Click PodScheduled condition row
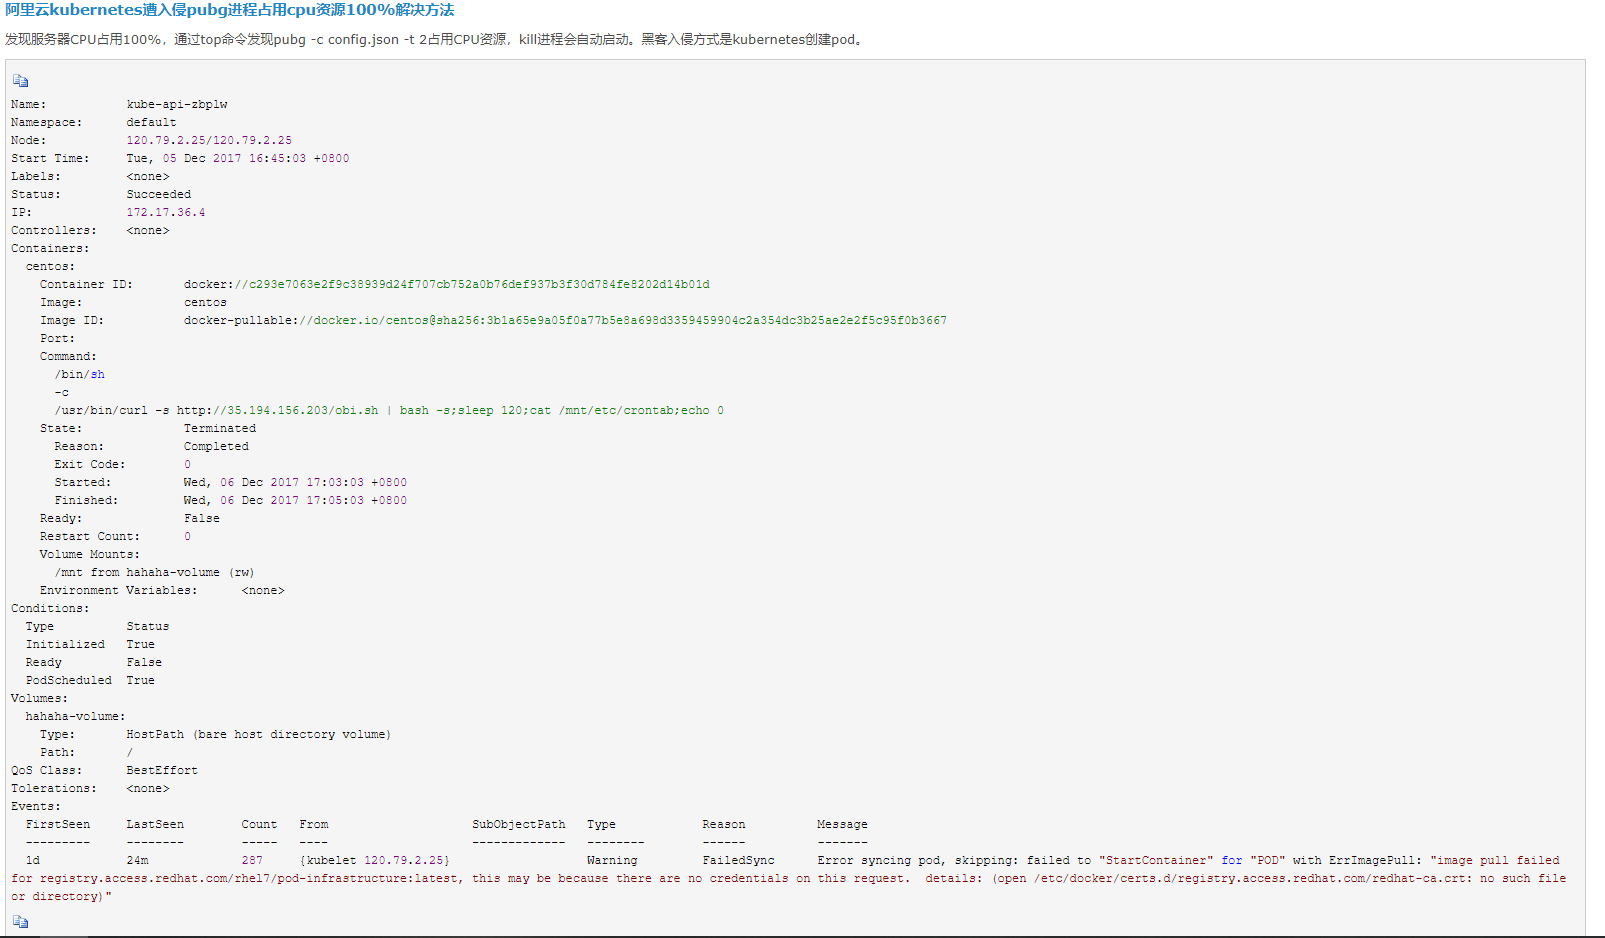Image resolution: width=1605 pixels, height=938 pixels. (90, 680)
